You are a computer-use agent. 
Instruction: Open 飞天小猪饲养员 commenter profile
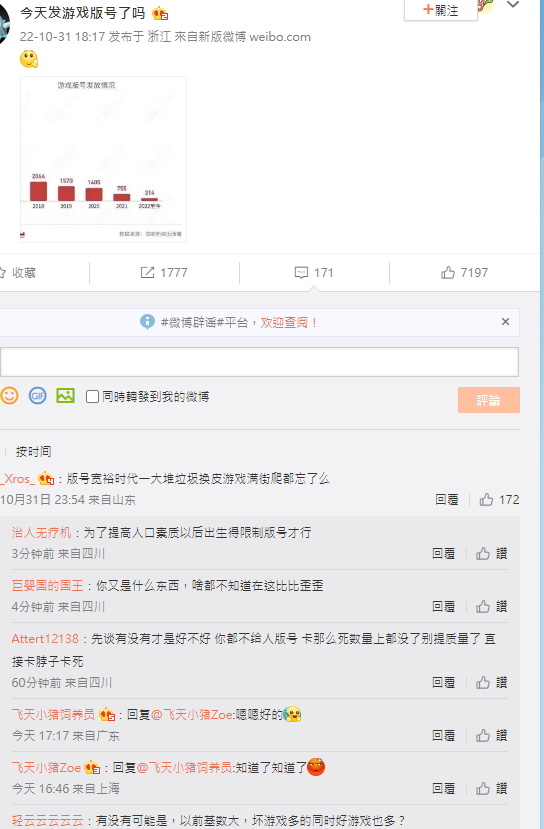(53, 715)
